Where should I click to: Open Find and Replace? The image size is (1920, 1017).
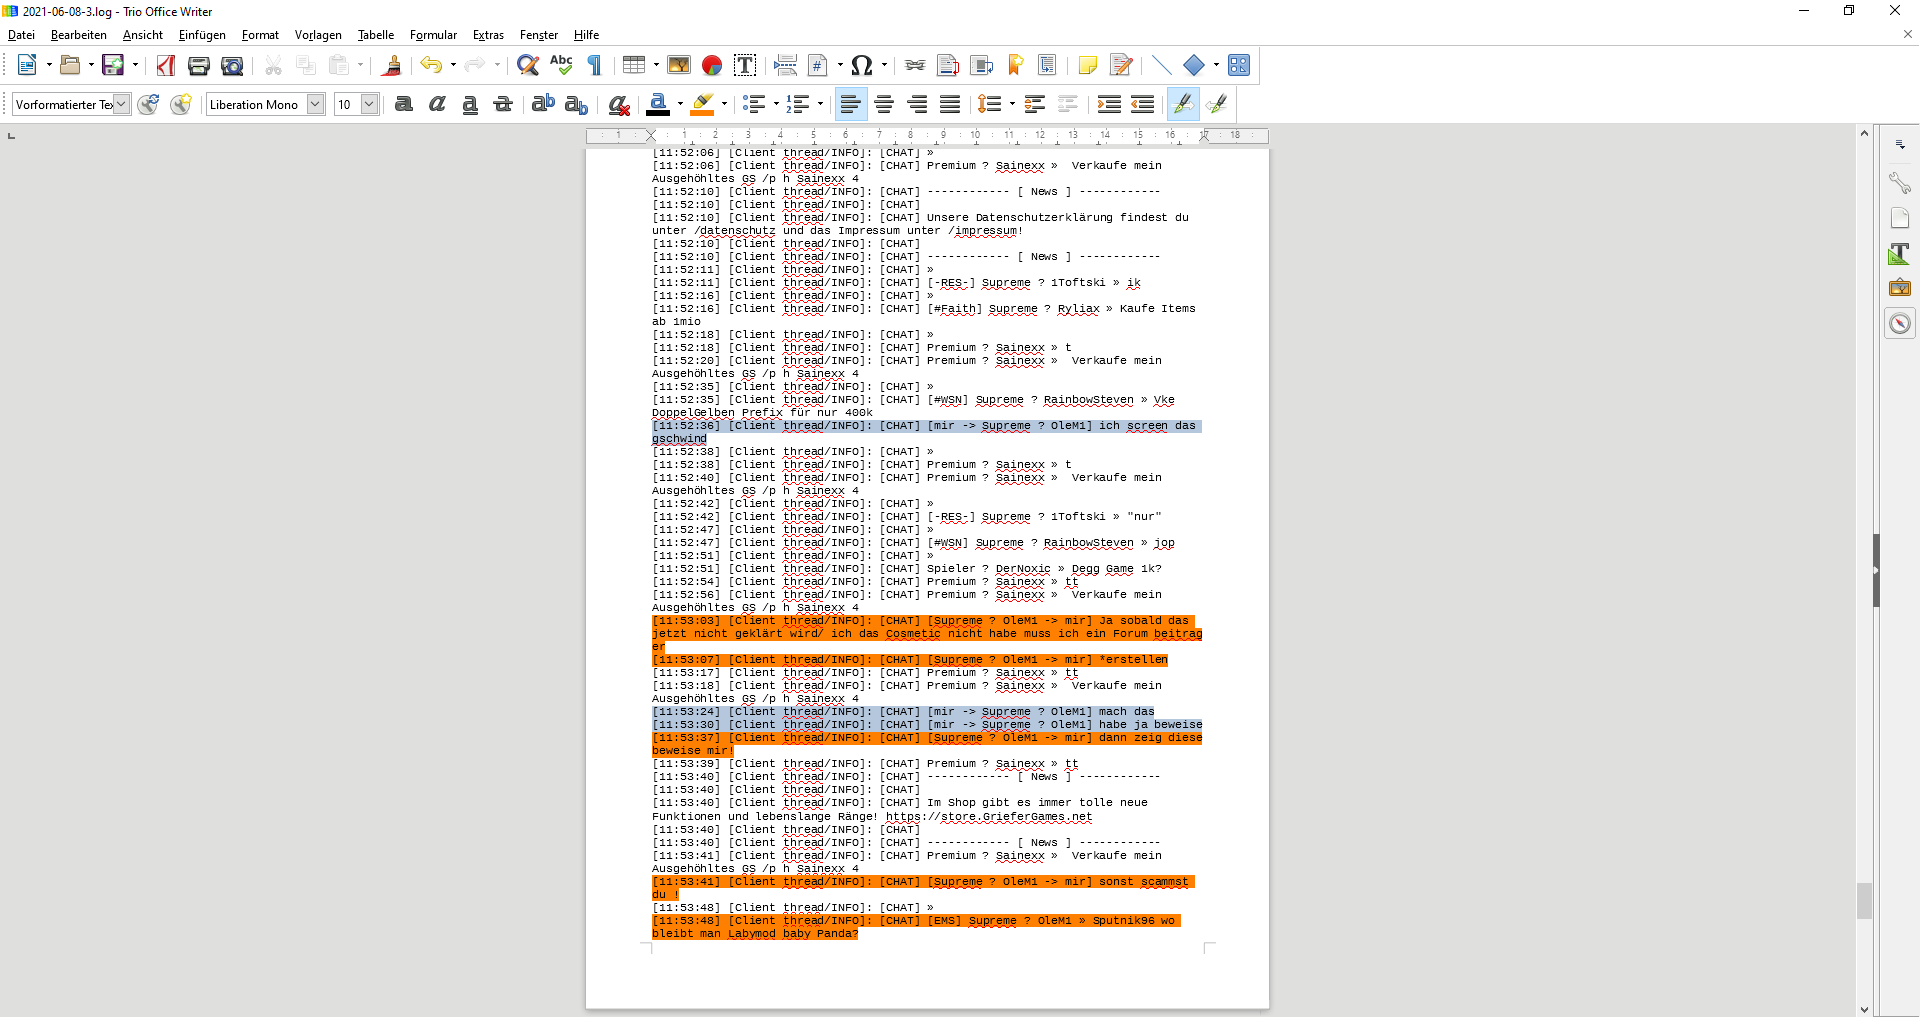[528, 65]
